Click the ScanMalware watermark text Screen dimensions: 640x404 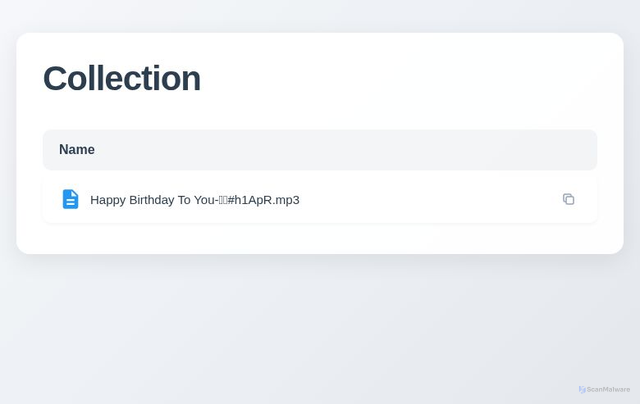[x=608, y=389]
